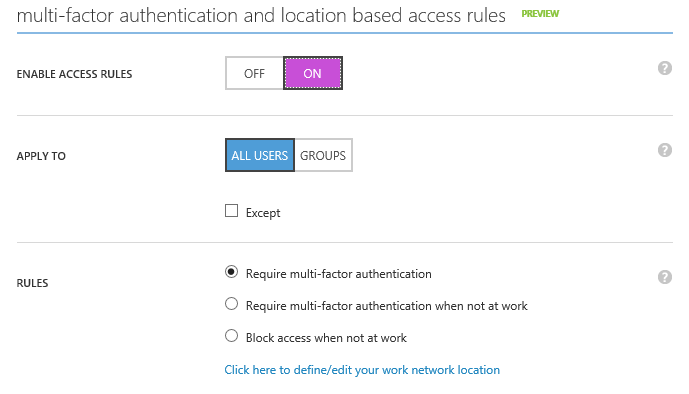Viewport: 689px width, 394px height.
Task: Click 'Block access' option label text
Action: coord(326,338)
